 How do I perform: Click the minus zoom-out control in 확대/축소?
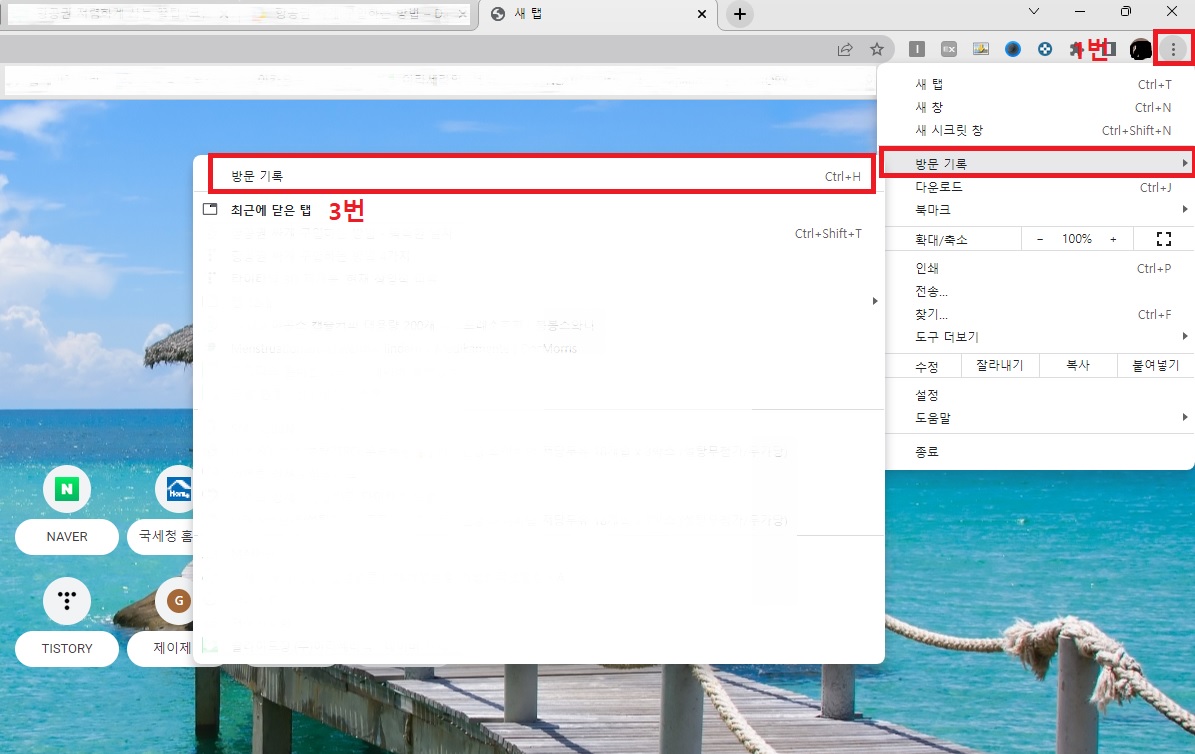(1040, 238)
